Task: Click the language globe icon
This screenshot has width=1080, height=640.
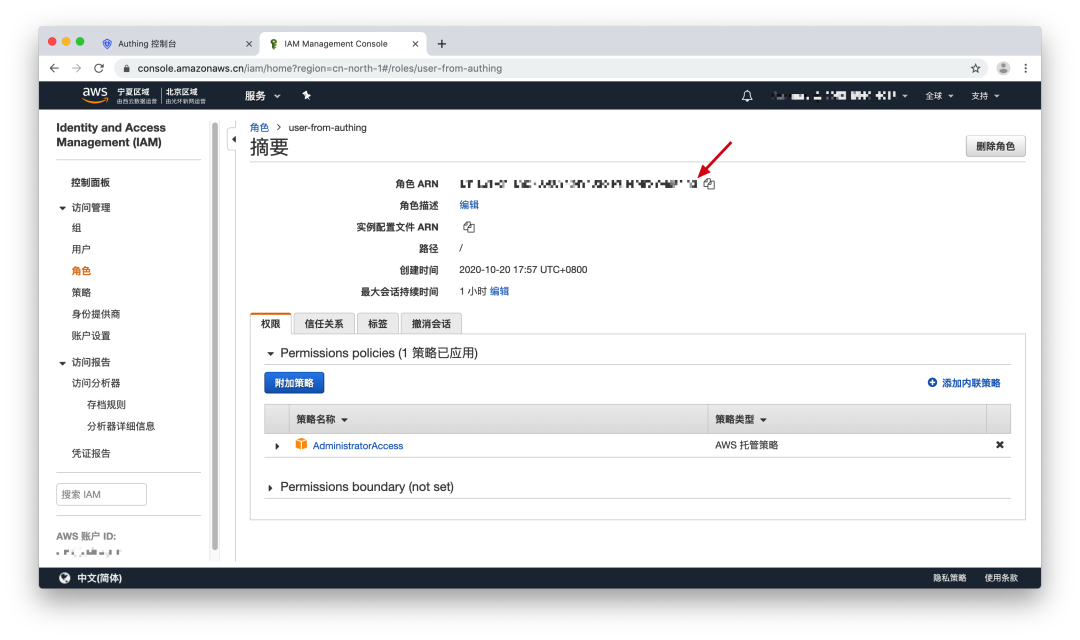Action: coord(64,578)
